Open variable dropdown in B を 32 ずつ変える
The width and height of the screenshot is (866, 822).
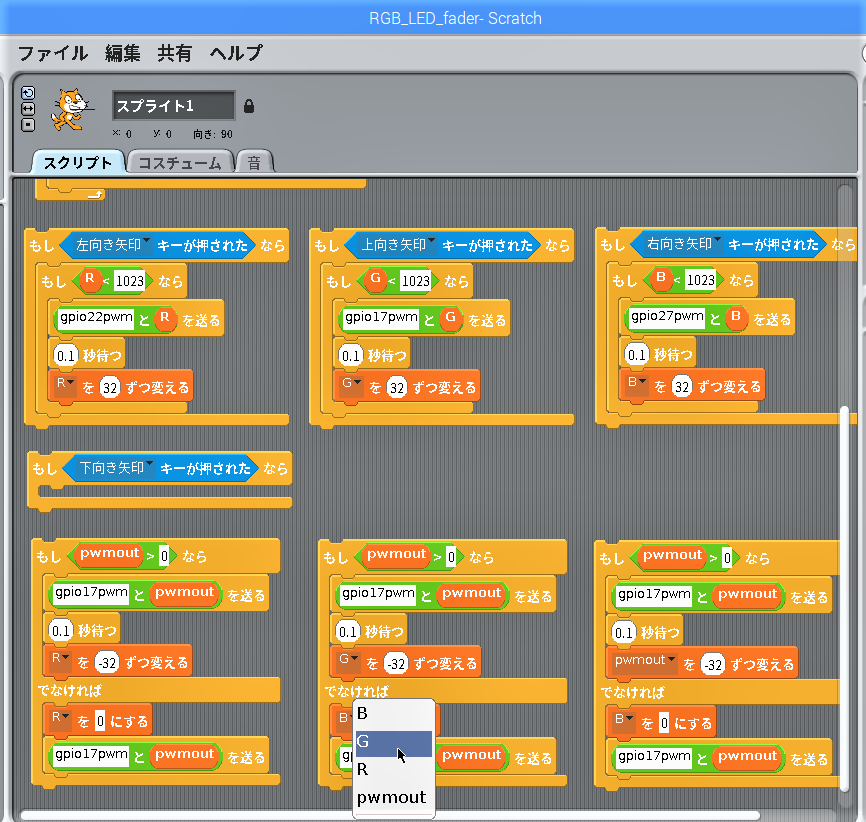(636, 383)
